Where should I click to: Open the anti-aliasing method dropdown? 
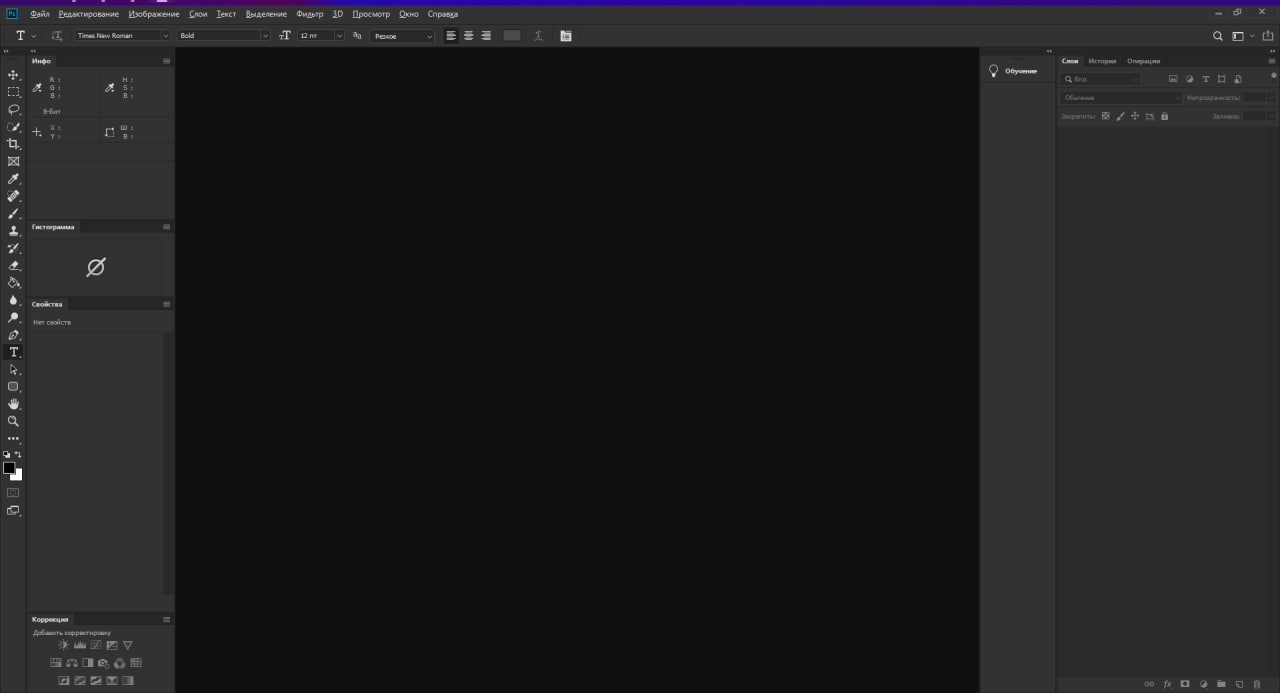click(x=402, y=36)
